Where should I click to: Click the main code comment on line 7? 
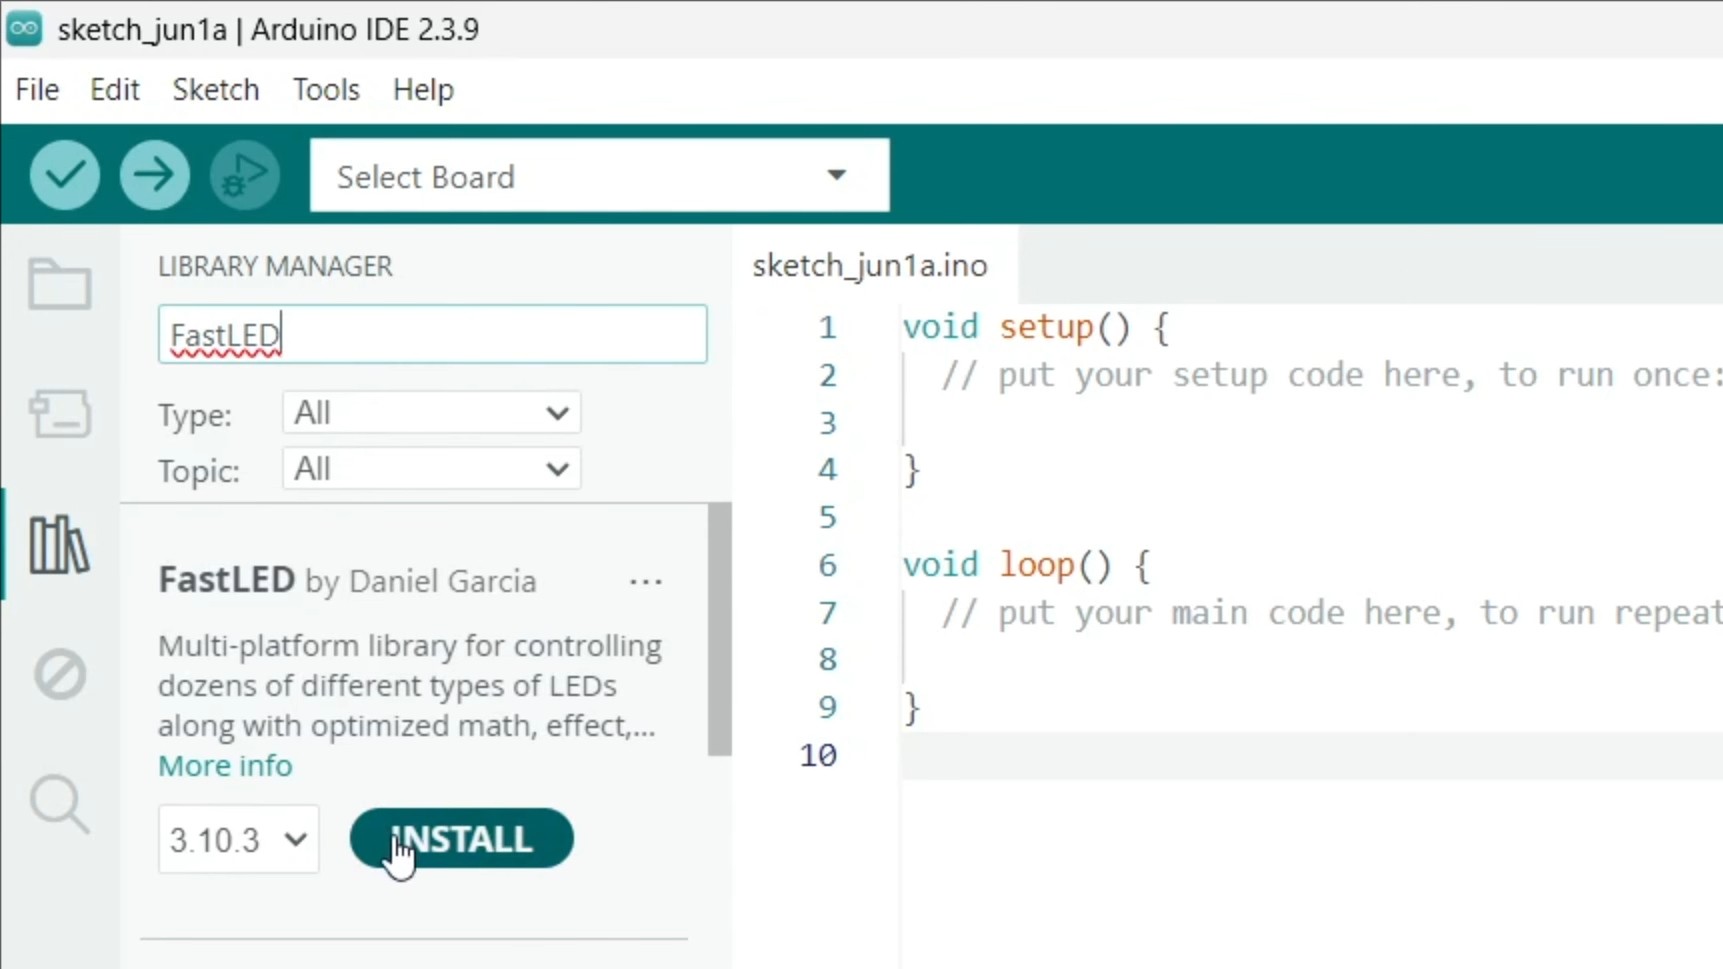[1331, 613]
